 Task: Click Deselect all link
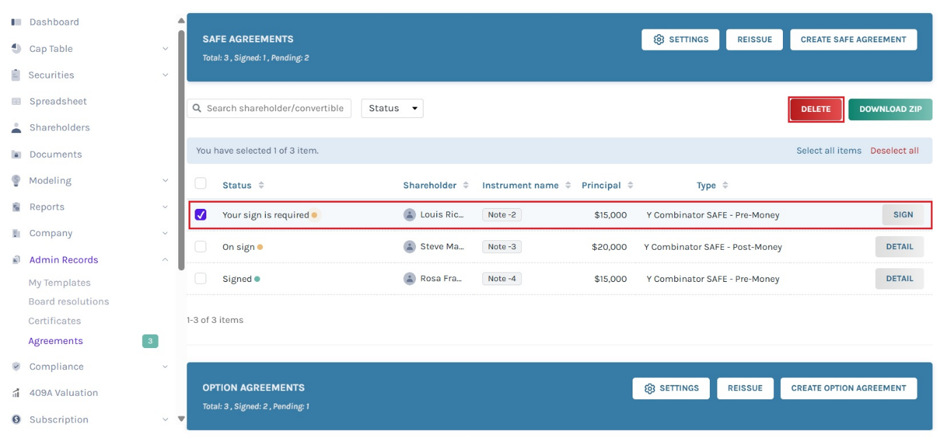894,151
